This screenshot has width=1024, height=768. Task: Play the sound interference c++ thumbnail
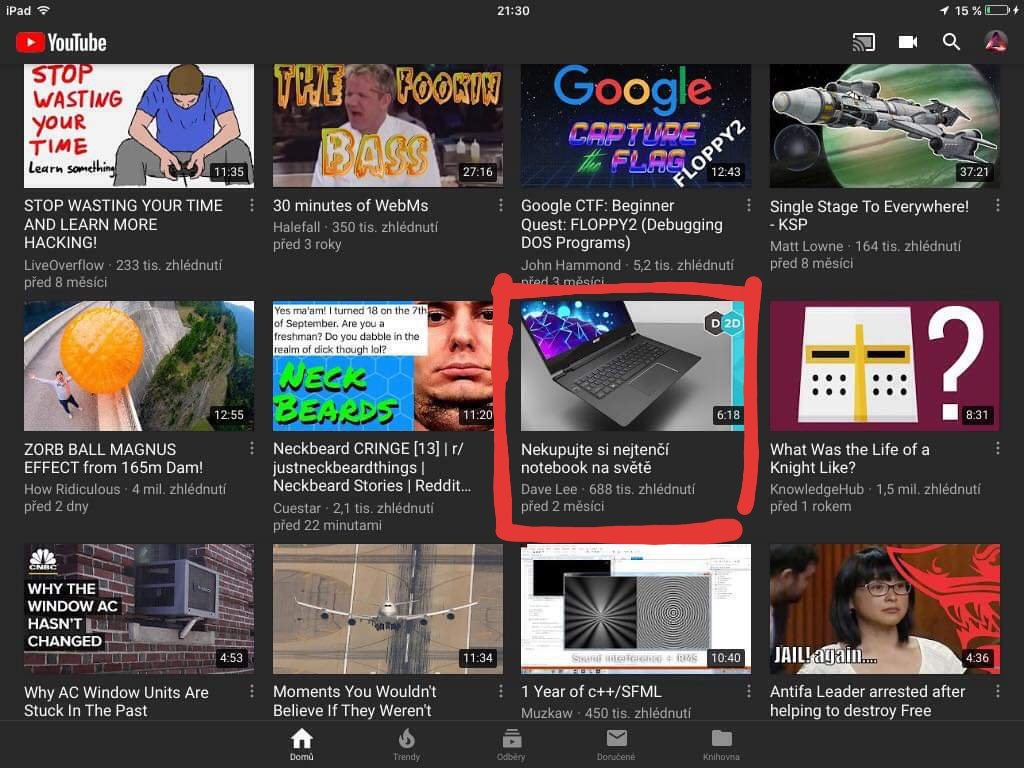tap(636, 609)
